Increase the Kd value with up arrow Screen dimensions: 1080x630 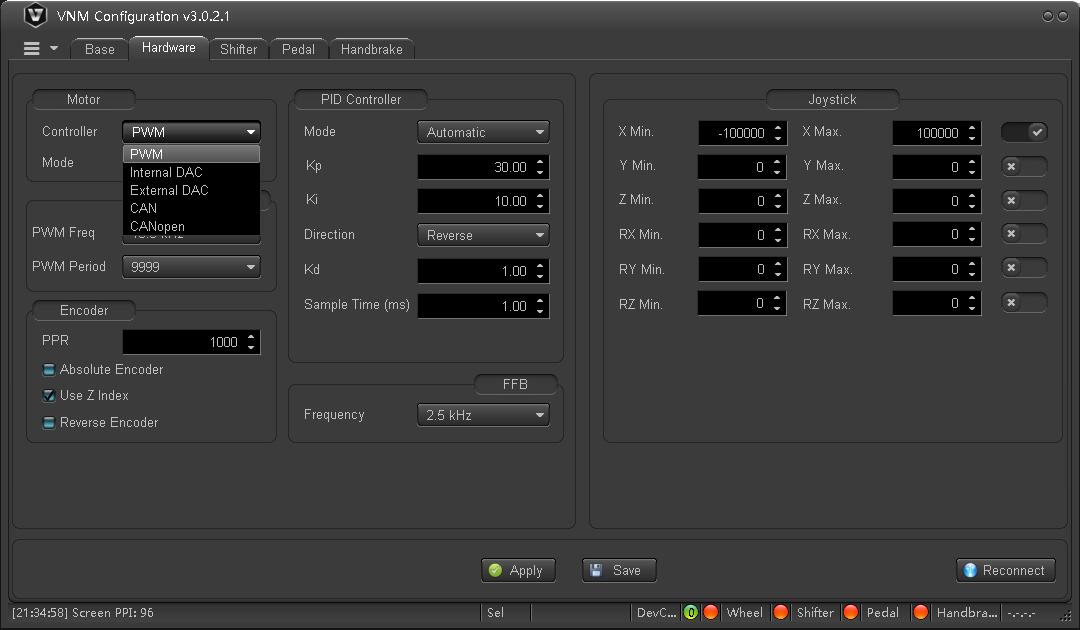coord(540,266)
